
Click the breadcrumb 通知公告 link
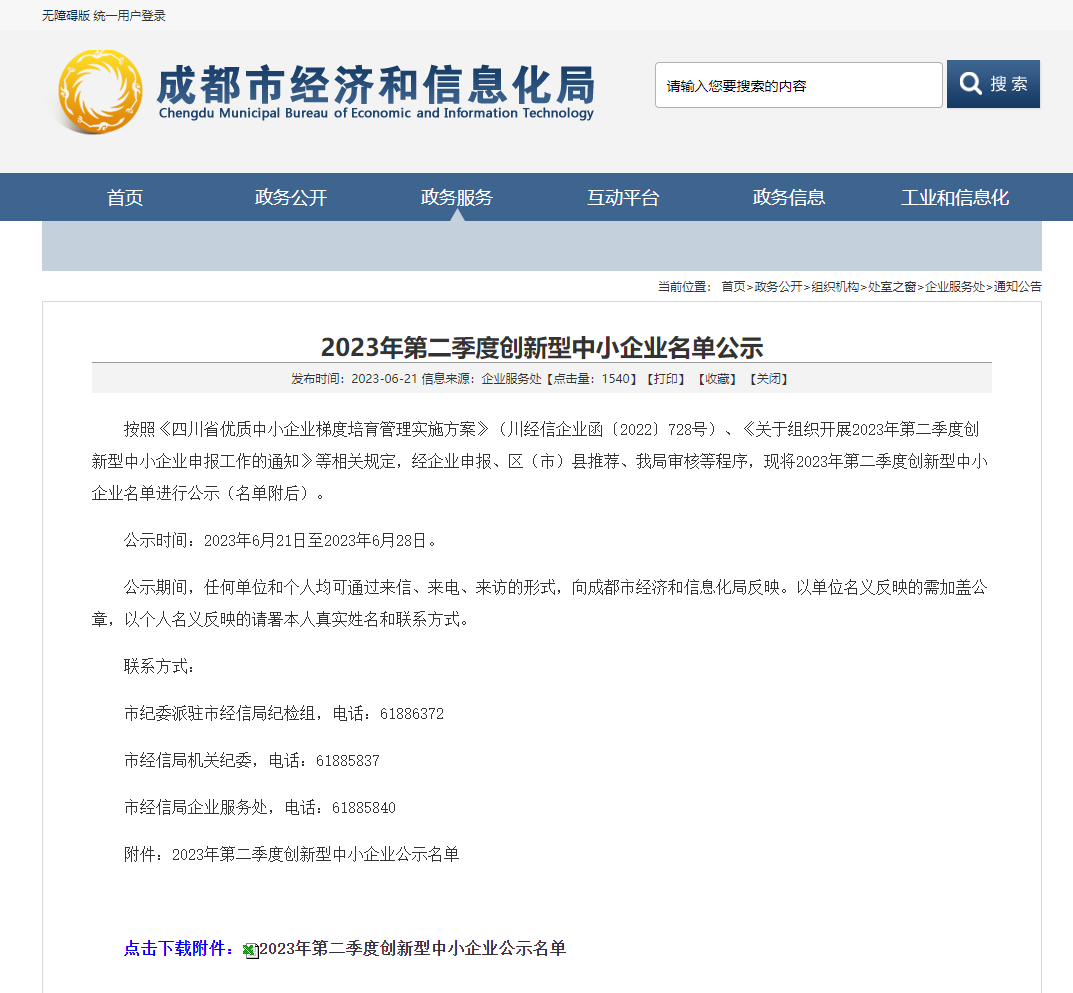click(1018, 287)
